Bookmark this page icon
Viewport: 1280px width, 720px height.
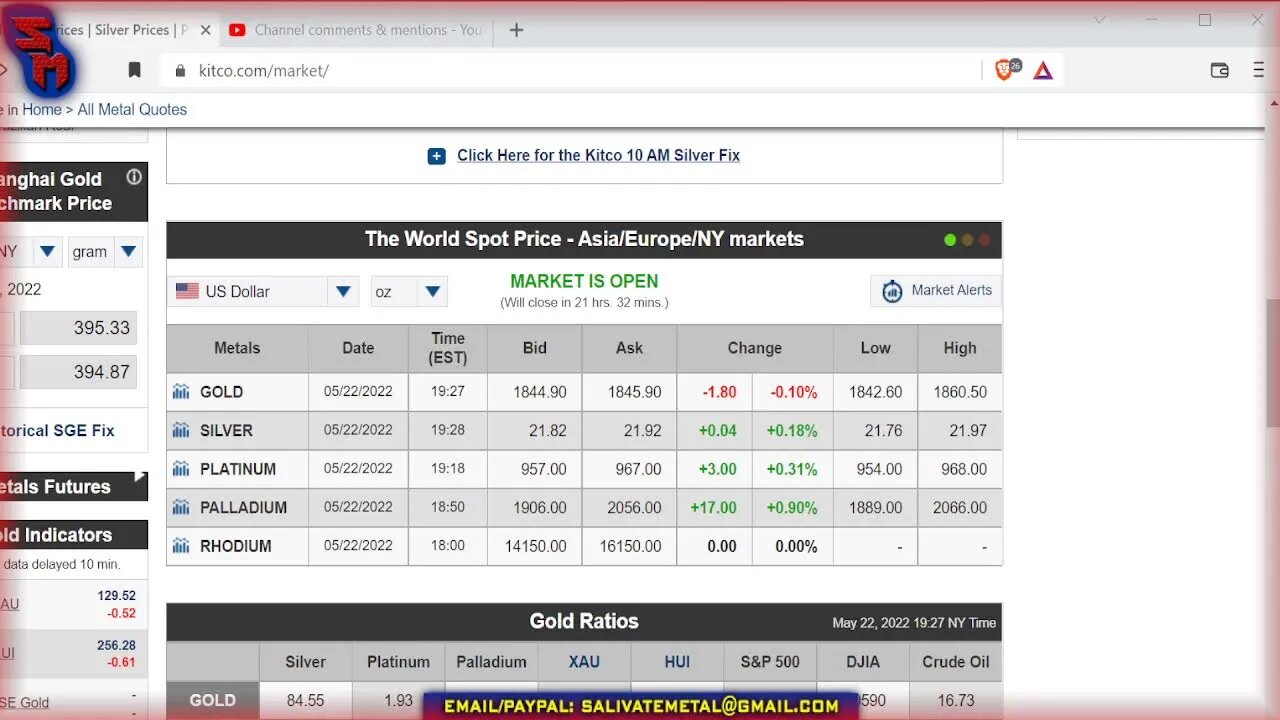(x=135, y=70)
